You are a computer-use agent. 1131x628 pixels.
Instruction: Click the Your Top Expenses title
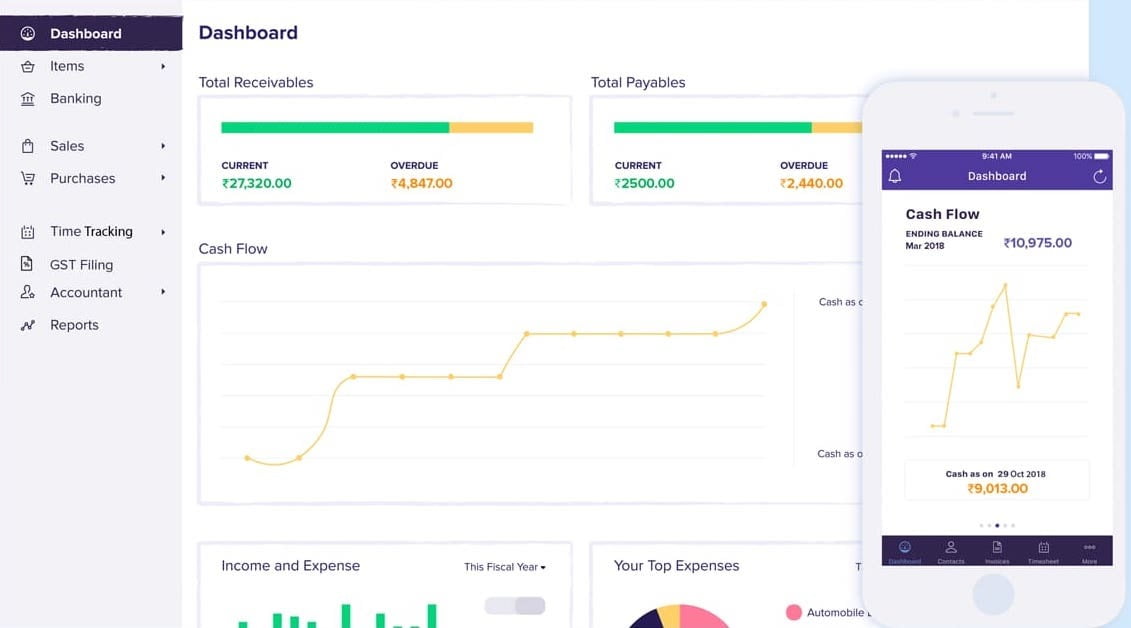pyautogui.click(x=677, y=565)
